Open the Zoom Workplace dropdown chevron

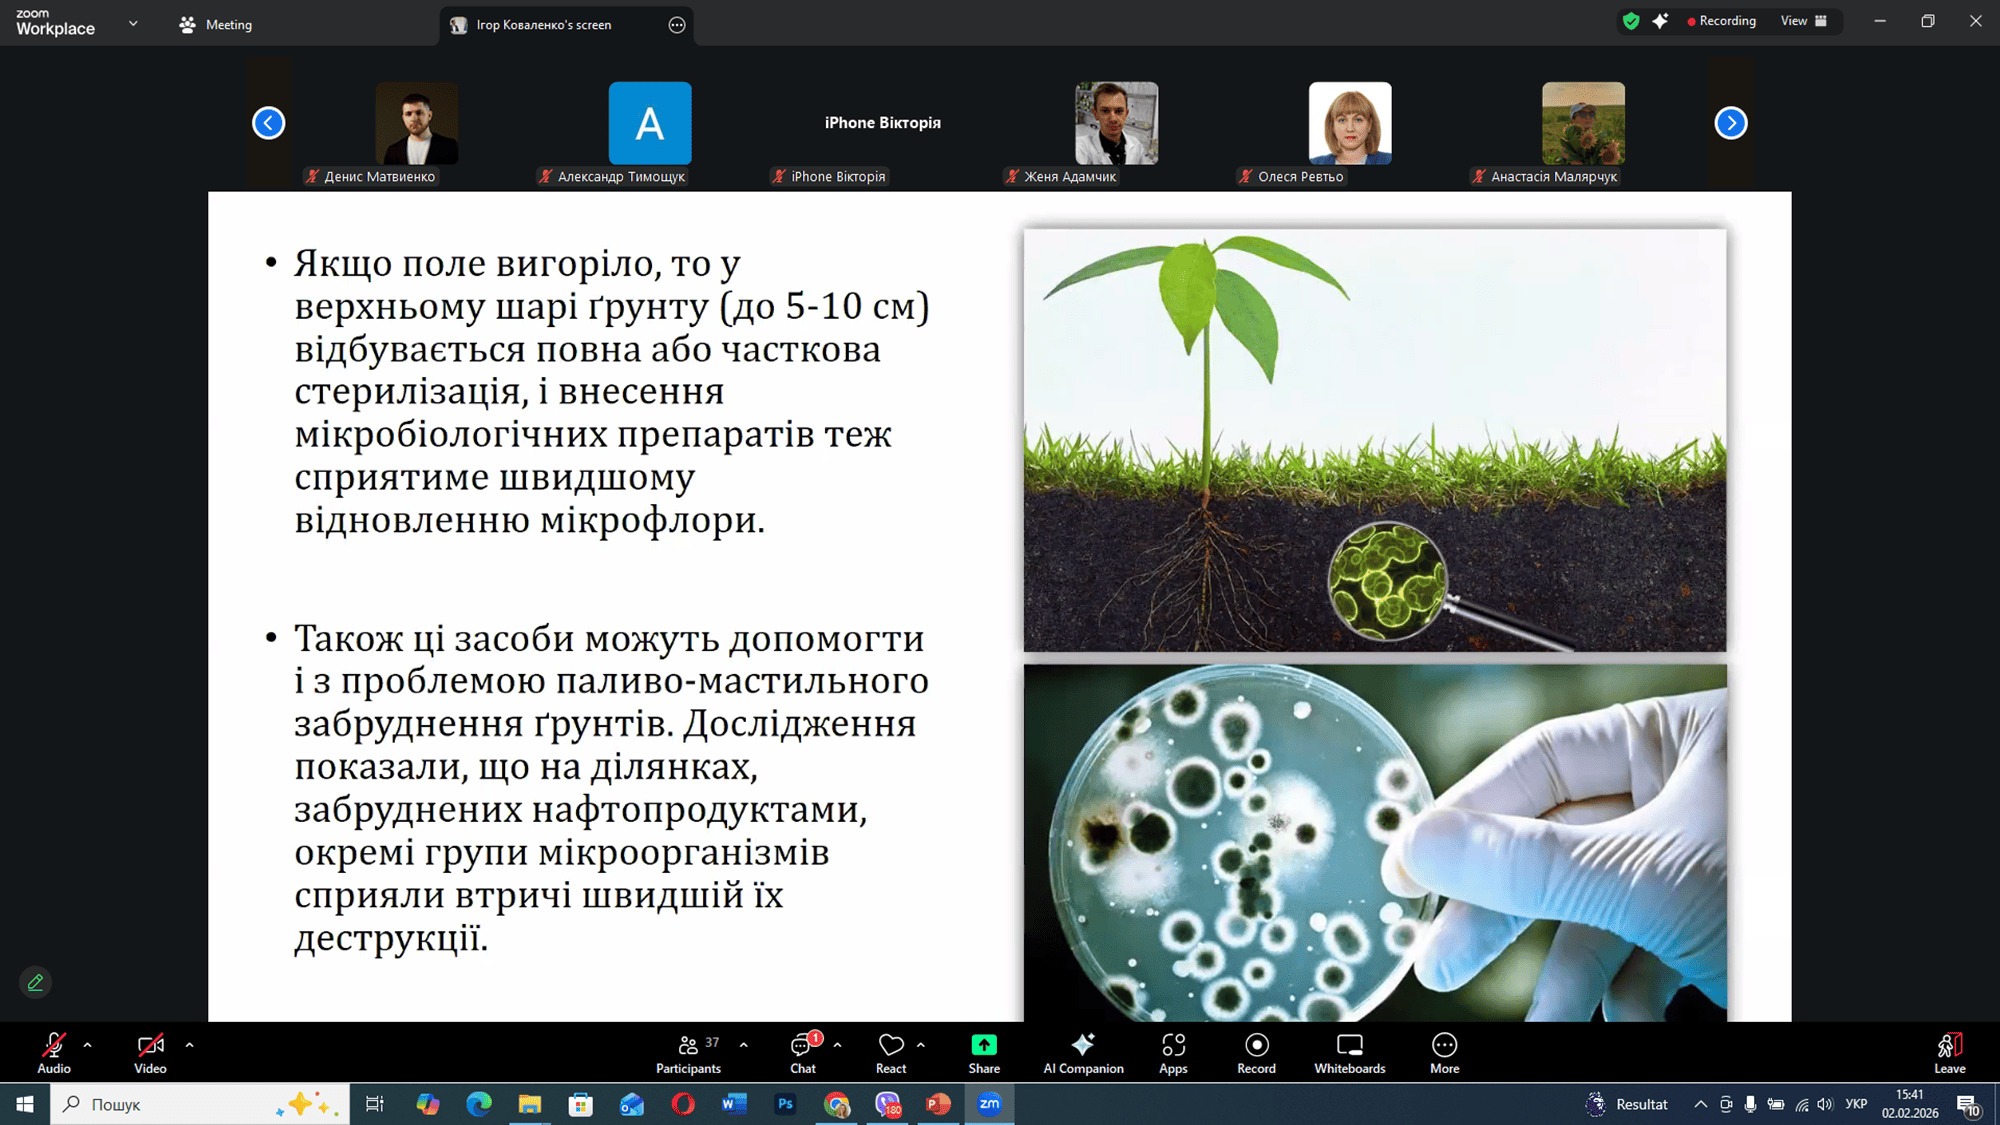point(133,23)
